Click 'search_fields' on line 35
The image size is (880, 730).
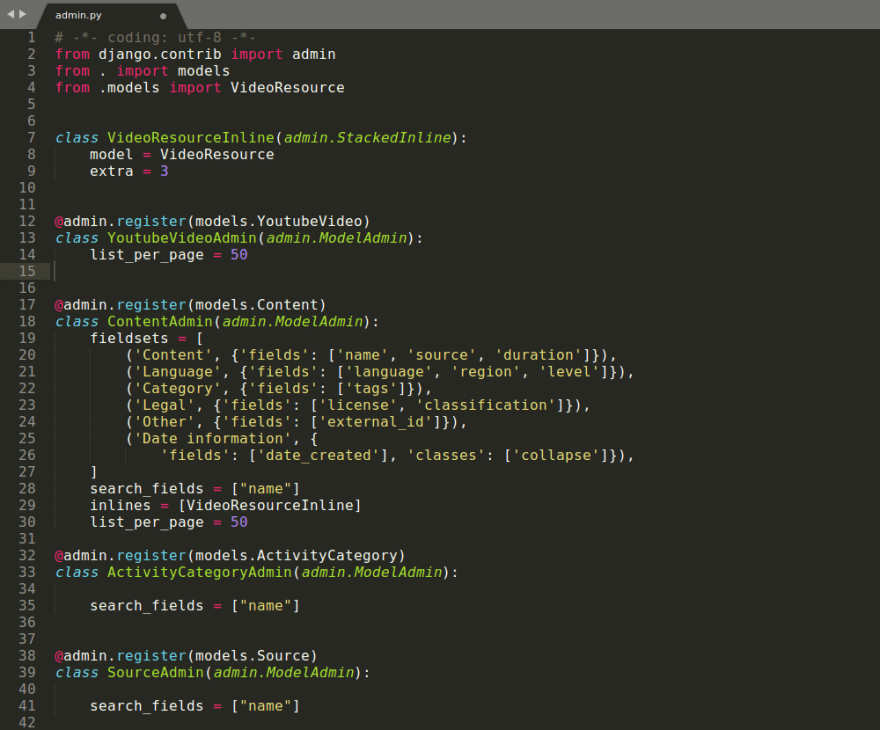coord(147,606)
